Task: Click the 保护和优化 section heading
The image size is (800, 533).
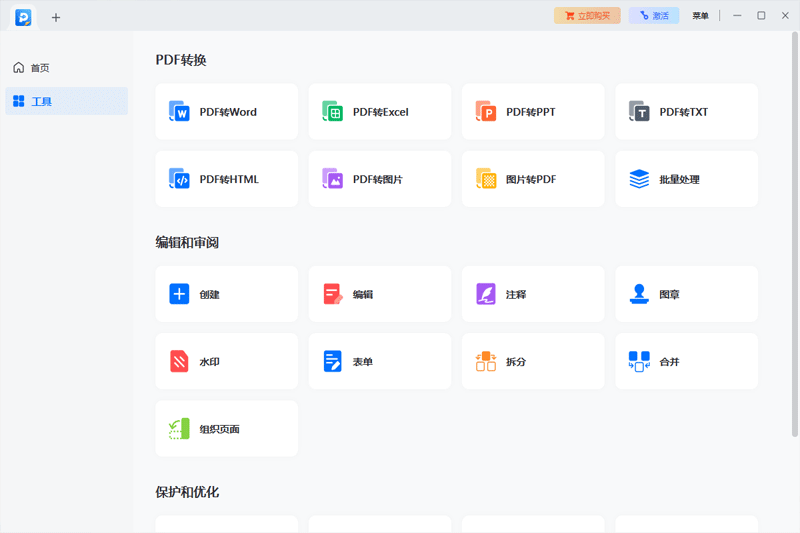Action: click(x=187, y=492)
